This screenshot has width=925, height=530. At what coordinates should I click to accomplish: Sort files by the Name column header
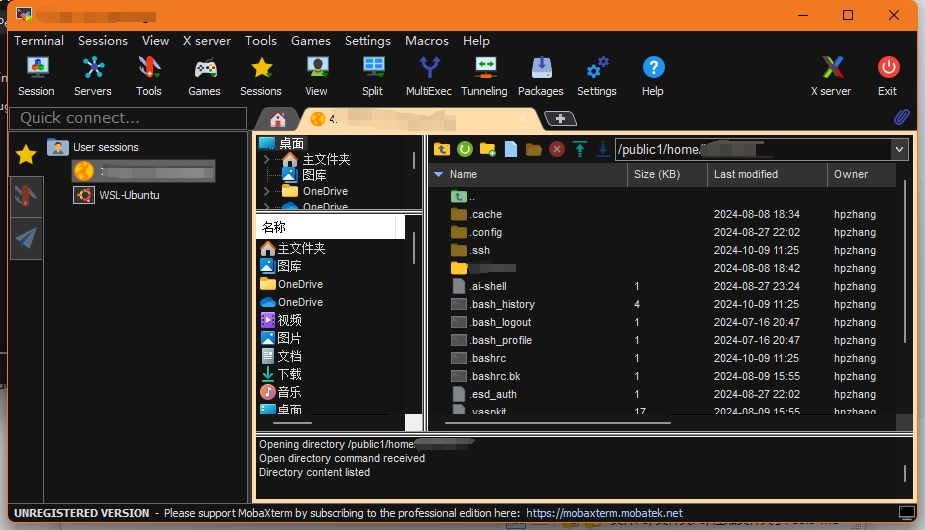[463, 174]
